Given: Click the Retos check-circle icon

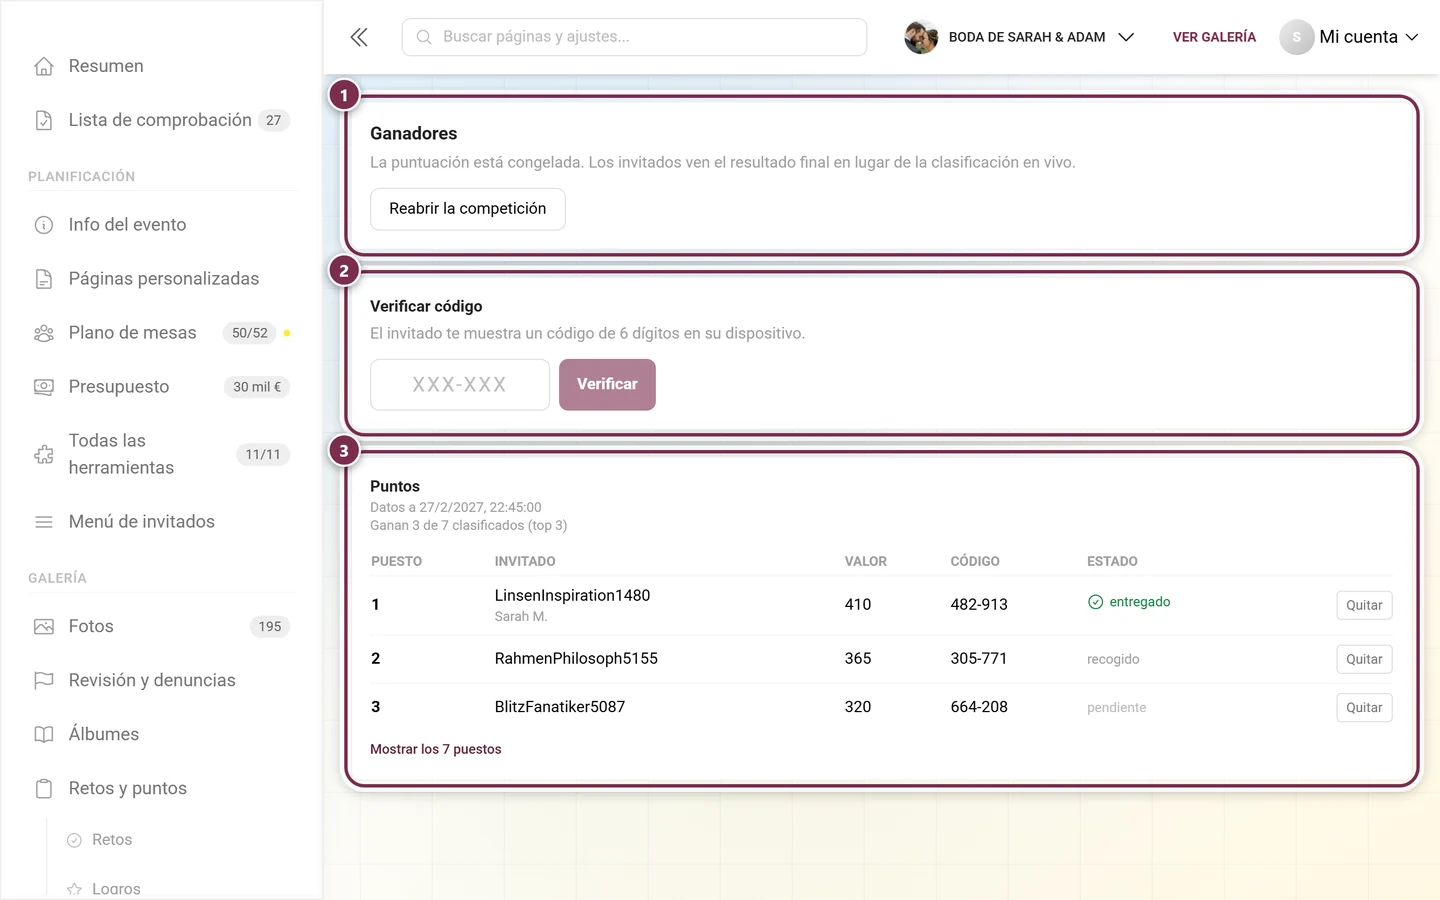Looking at the screenshot, I should pyautogui.click(x=74, y=840).
